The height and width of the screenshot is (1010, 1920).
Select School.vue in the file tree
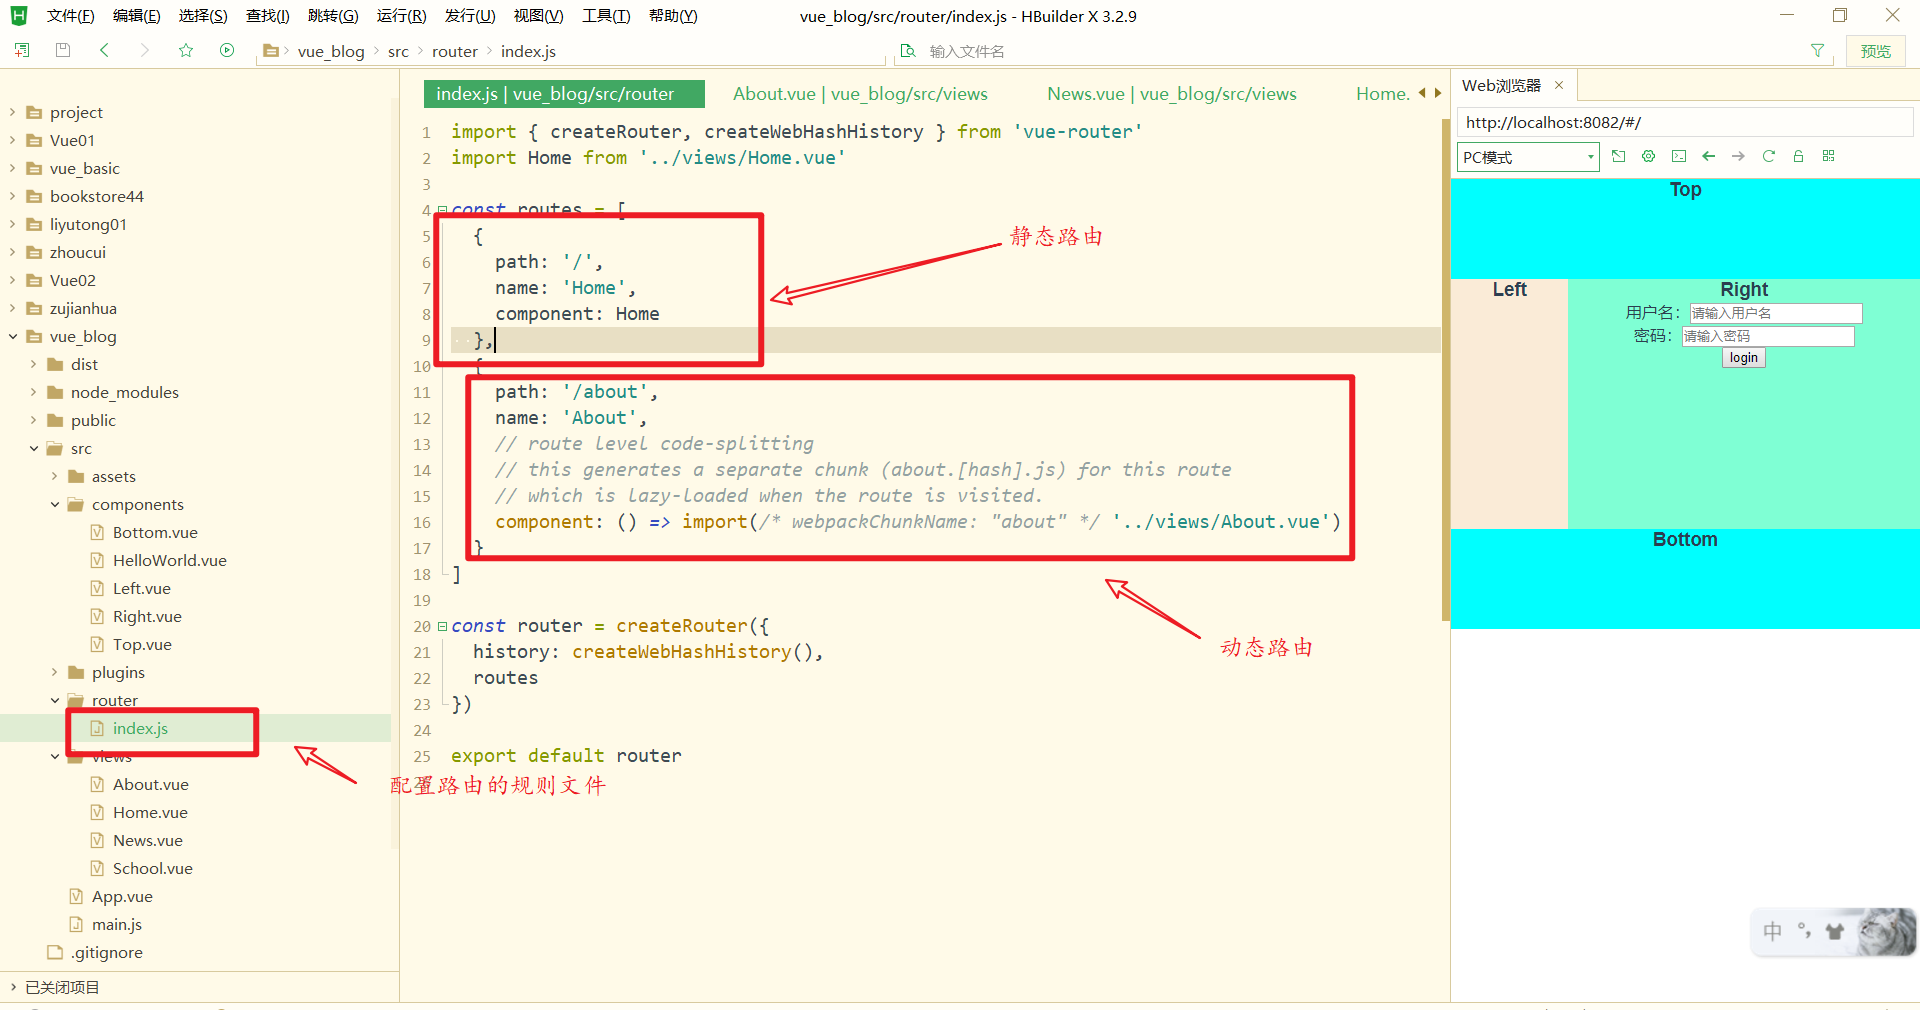152,868
